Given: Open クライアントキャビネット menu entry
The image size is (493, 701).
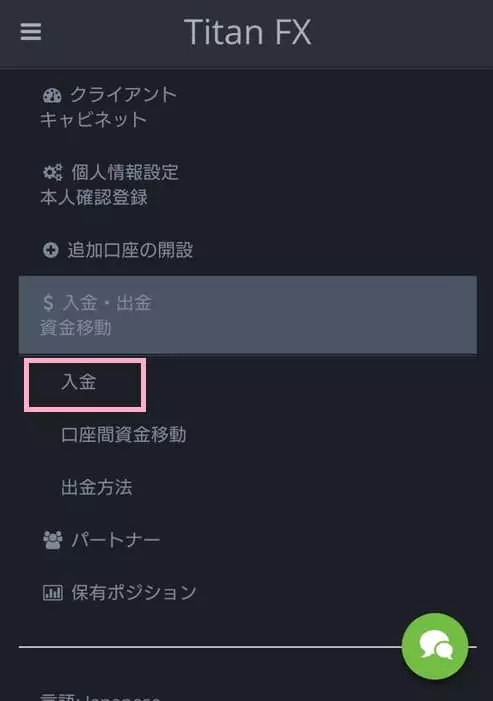Looking at the screenshot, I should click(x=109, y=107).
